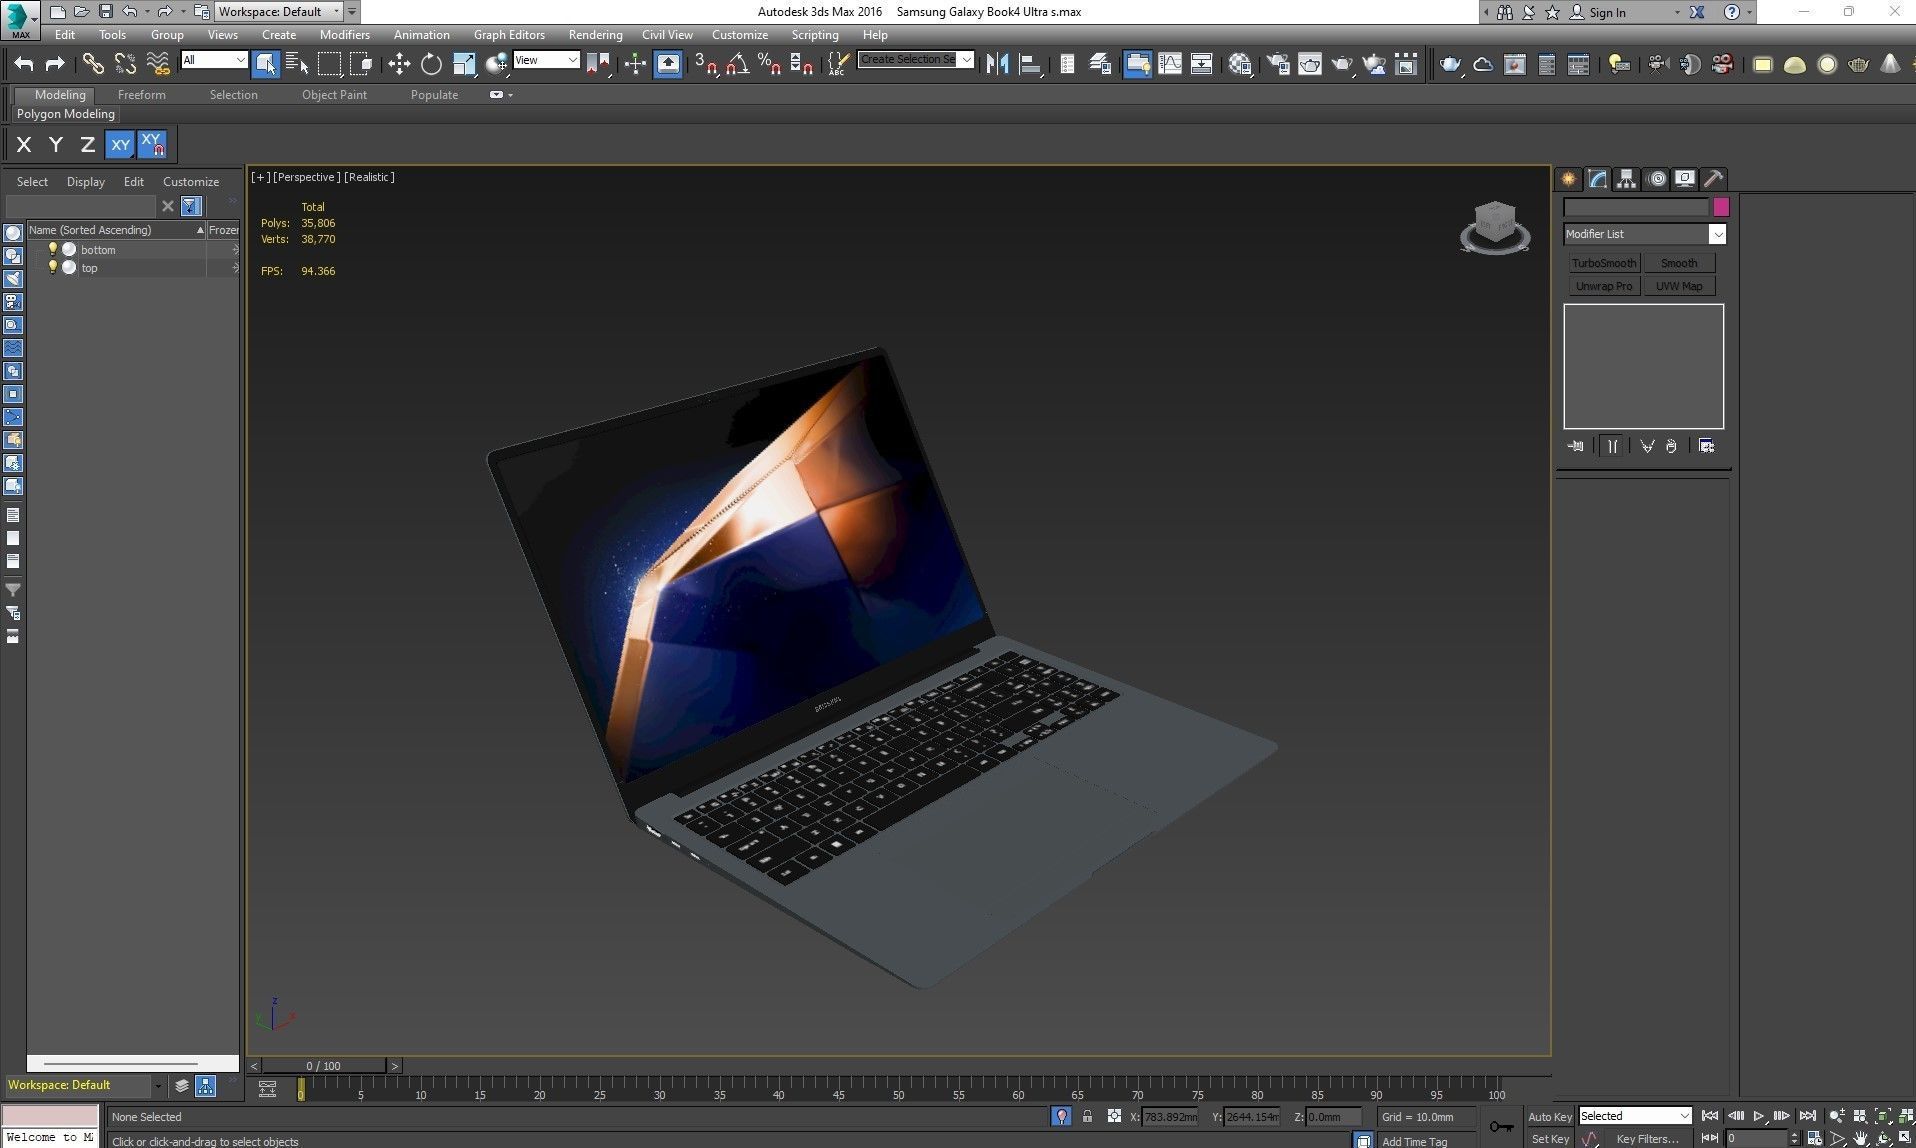Screen dimensions: 1916x1148
Task: Click the Select and Link chain icon
Action: tap(93, 64)
